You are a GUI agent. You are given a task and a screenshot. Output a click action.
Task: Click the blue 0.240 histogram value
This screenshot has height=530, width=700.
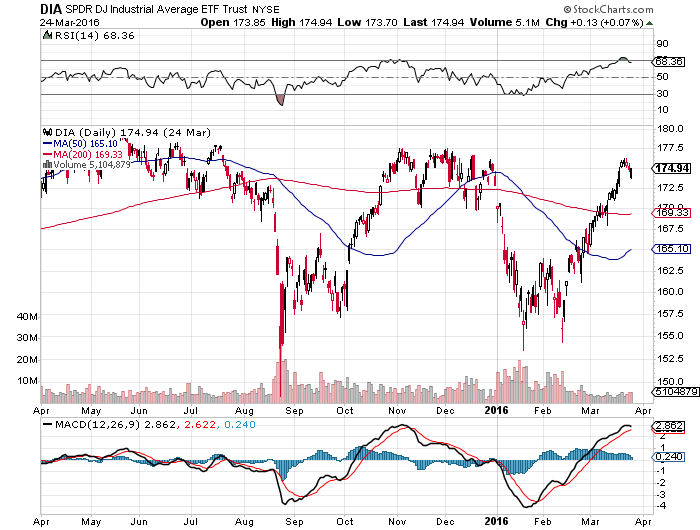coord(240,424)
